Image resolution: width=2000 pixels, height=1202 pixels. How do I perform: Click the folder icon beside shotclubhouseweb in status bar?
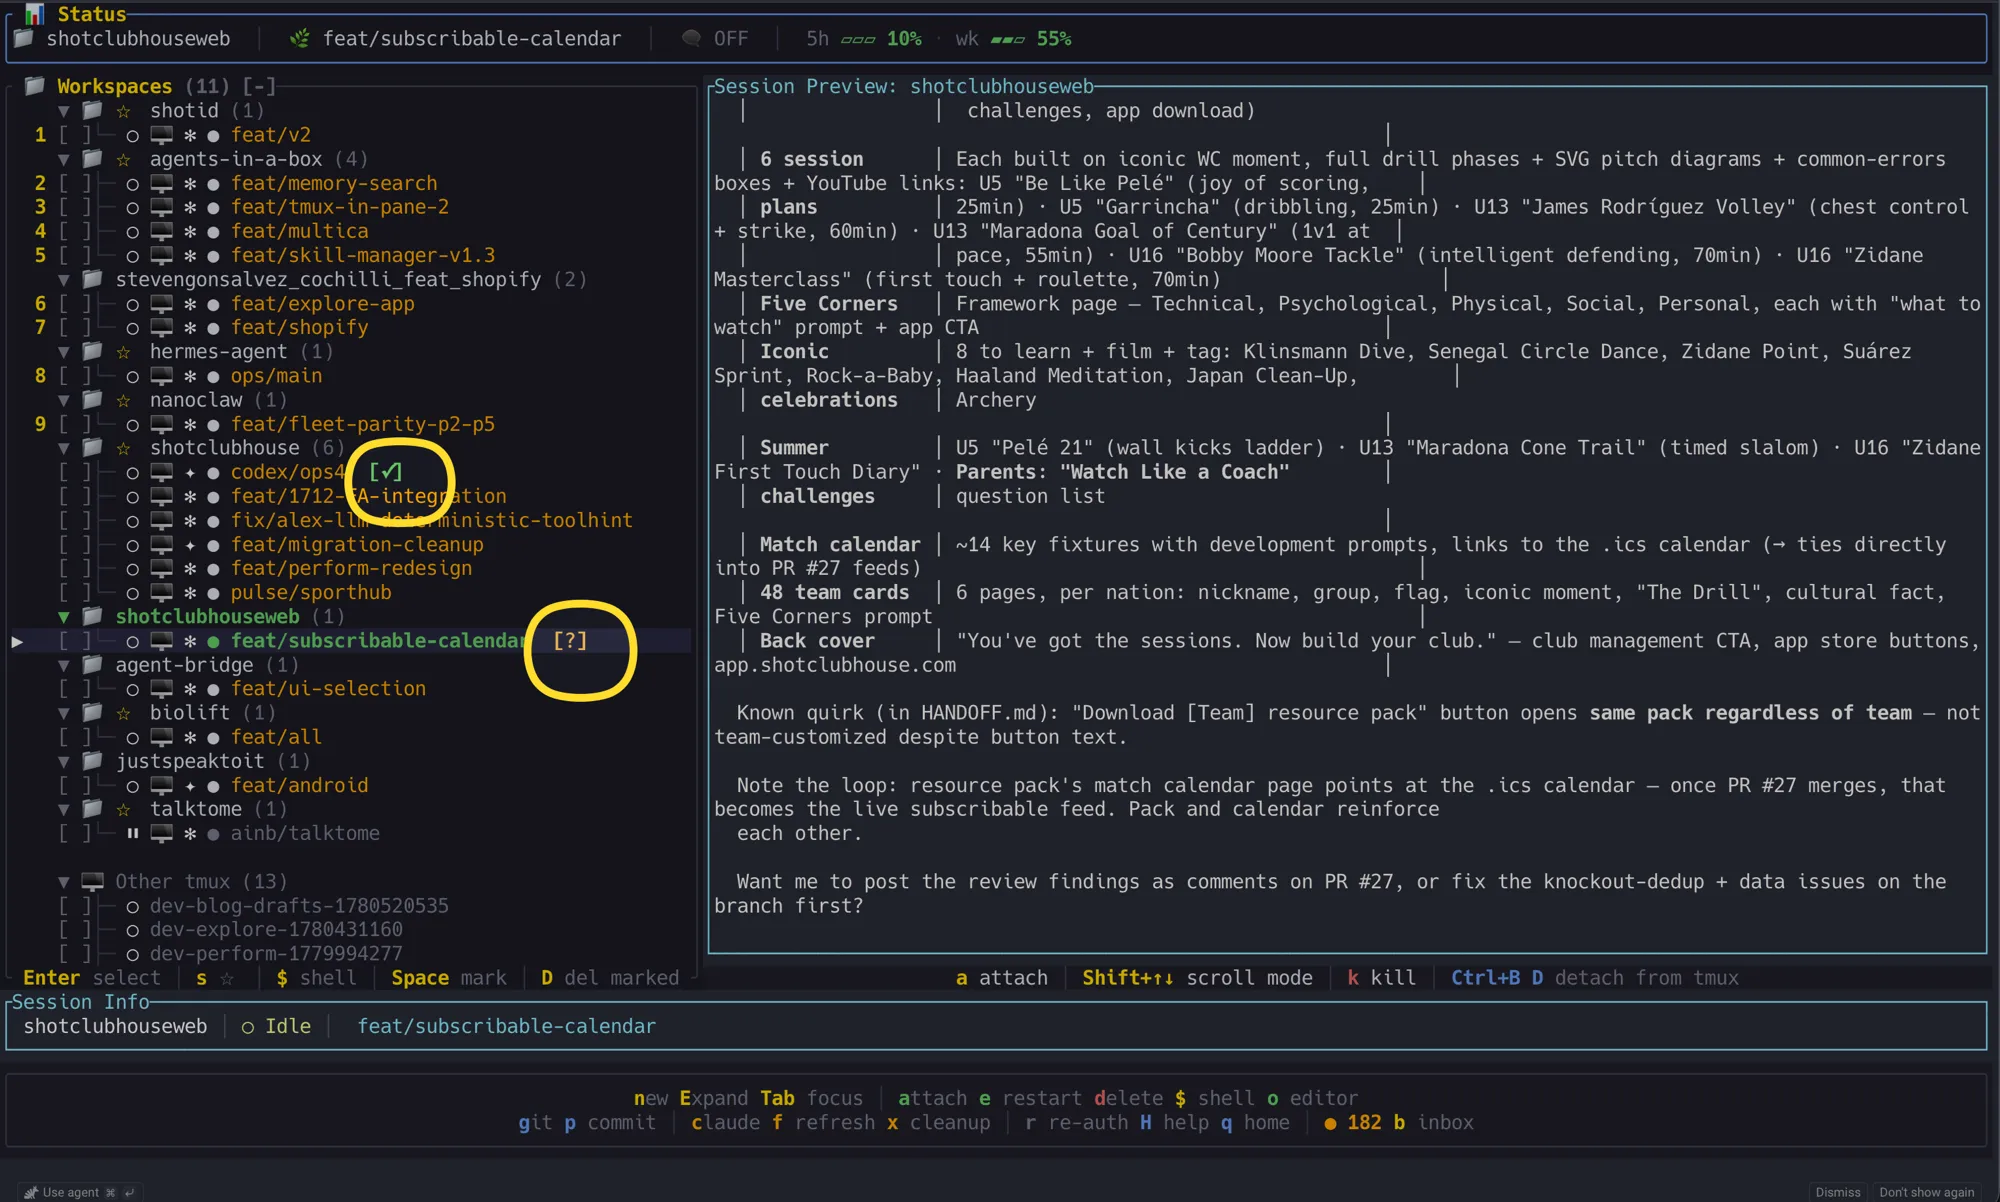(24, 38)
